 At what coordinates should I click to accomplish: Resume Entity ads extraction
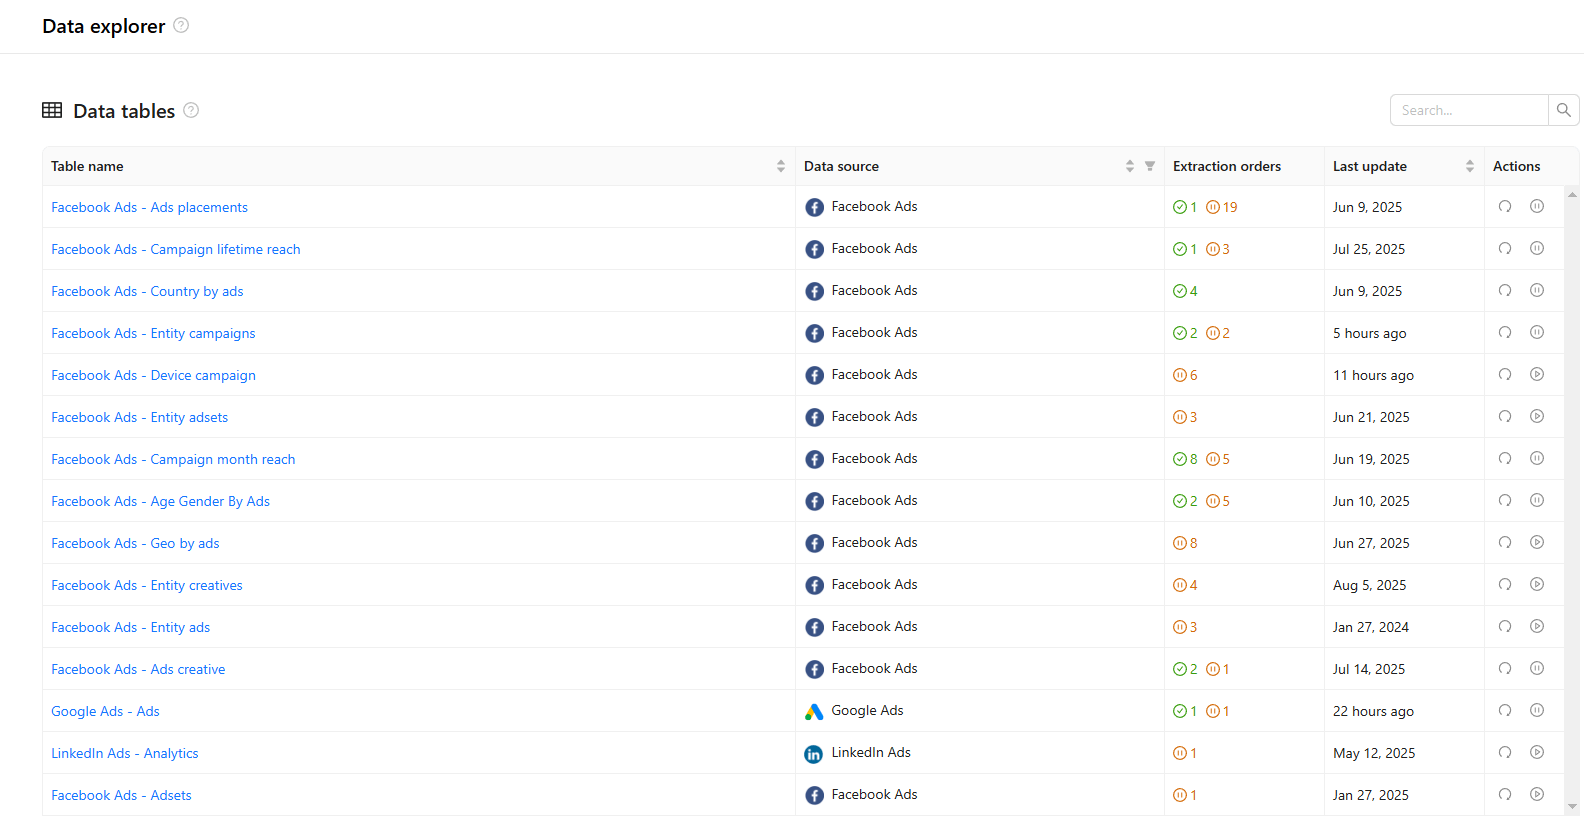point(1537,626)
